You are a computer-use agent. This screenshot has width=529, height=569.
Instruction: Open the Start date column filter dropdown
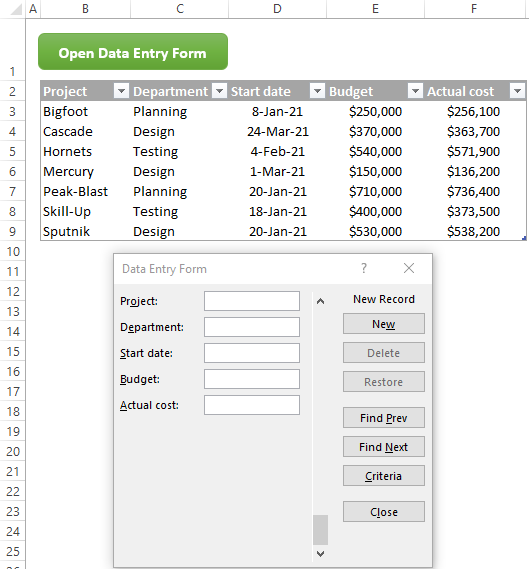pyautogui.click(x=317, y=91)
